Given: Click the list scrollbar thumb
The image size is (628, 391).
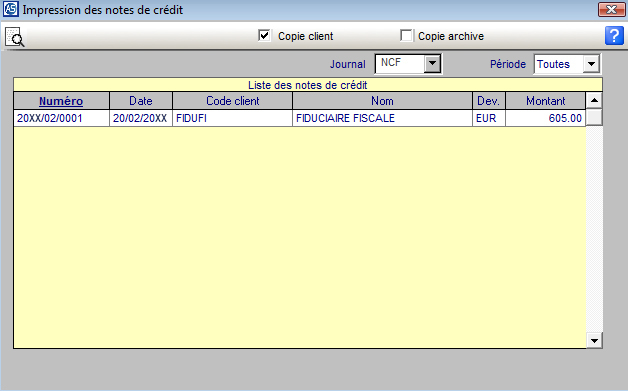Looking at the screenshot, I should tap(594, 117).
